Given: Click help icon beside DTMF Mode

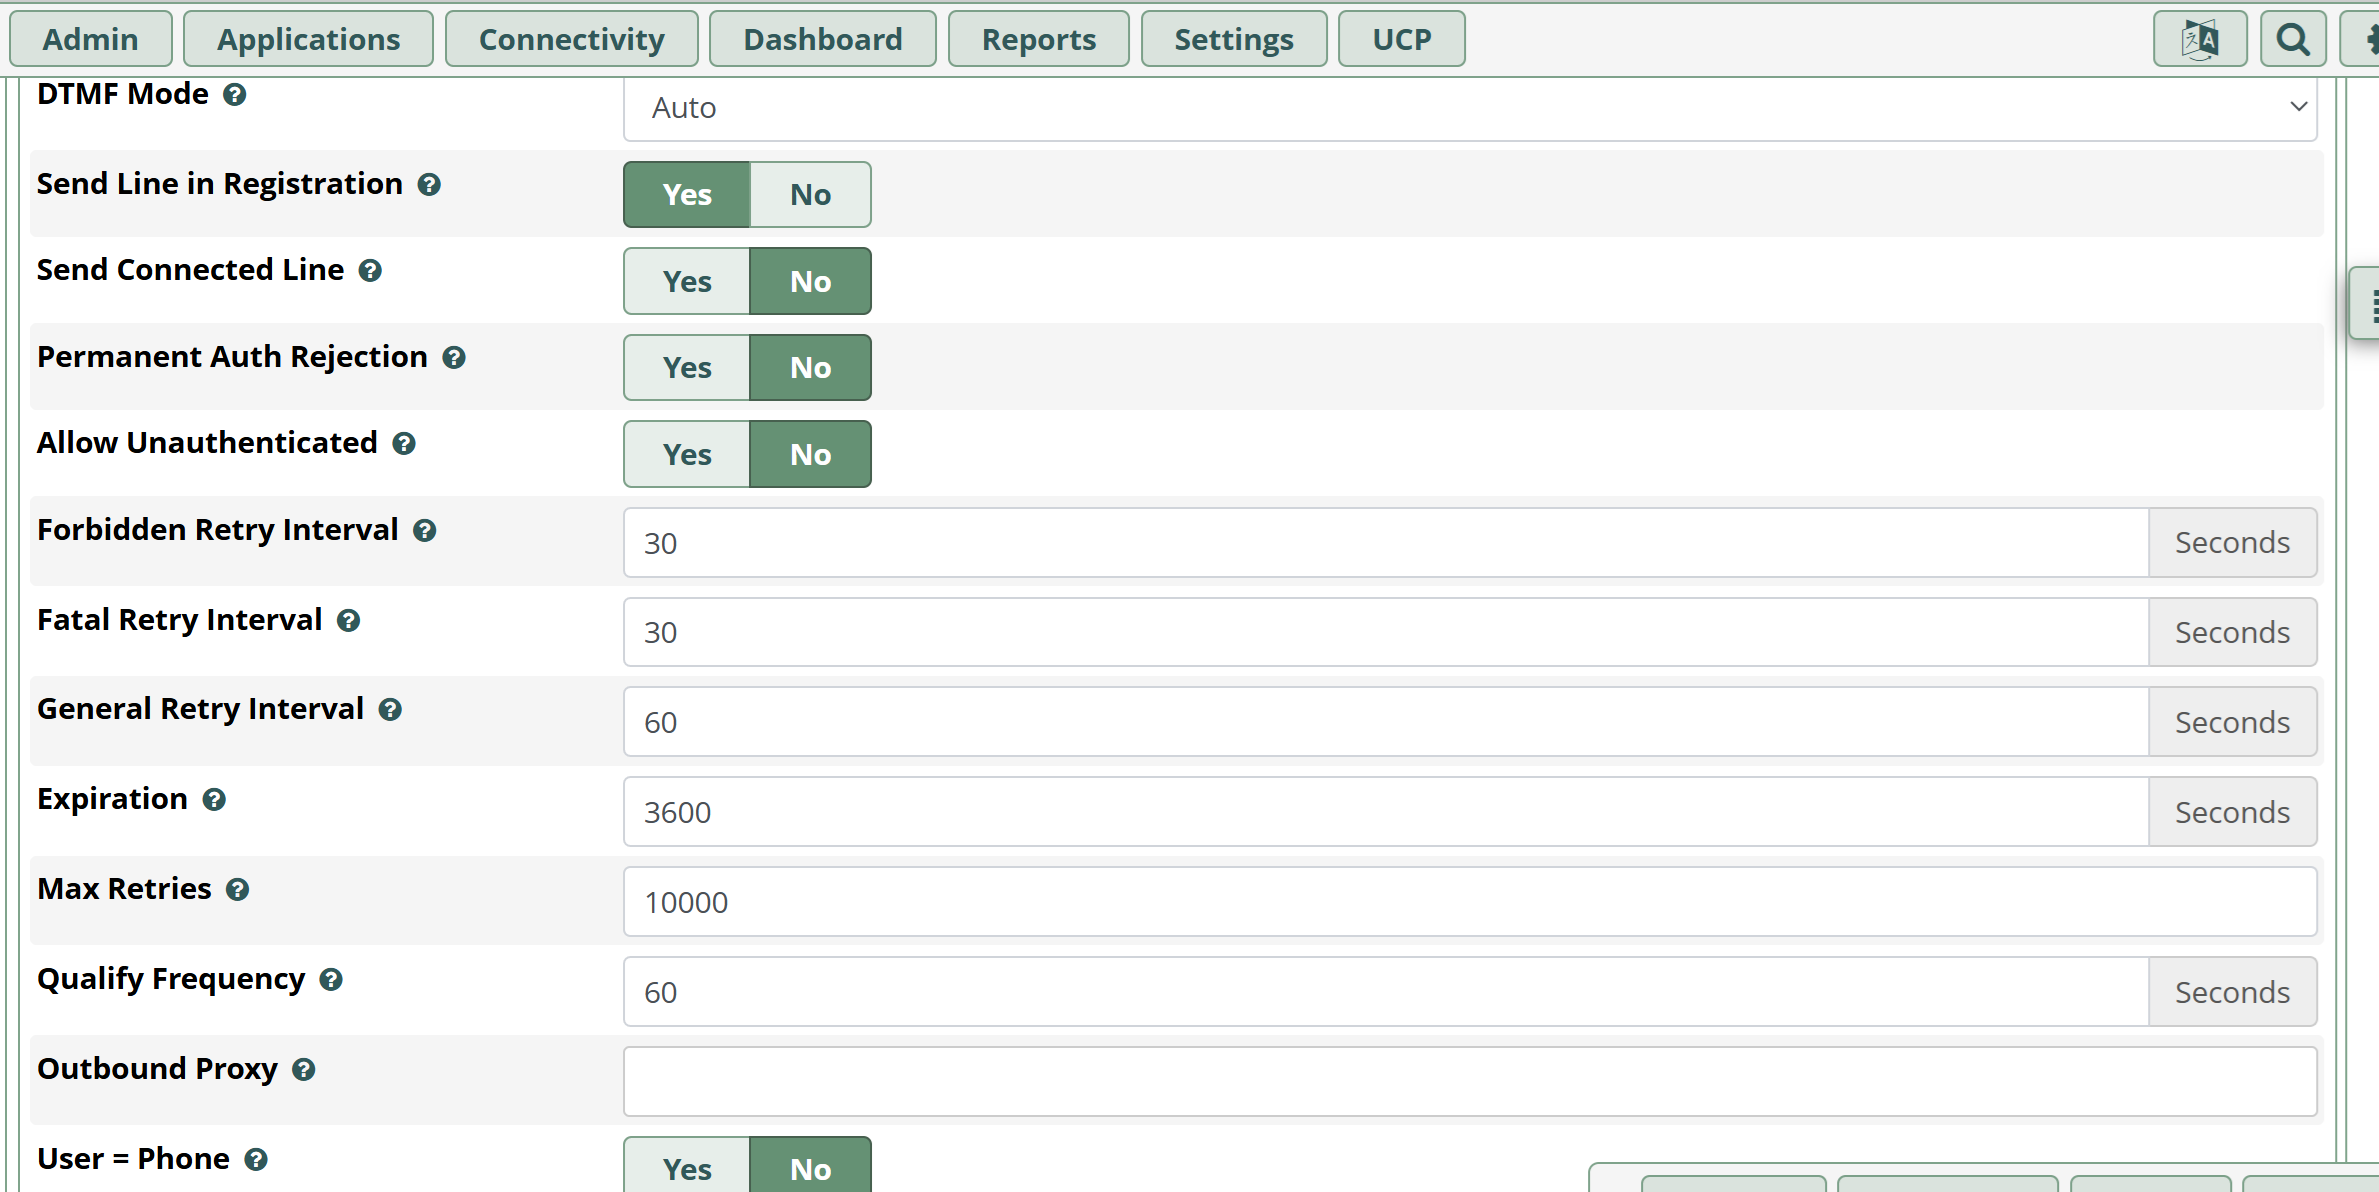Looking at the screenshot, I should [x=235, y=95].
